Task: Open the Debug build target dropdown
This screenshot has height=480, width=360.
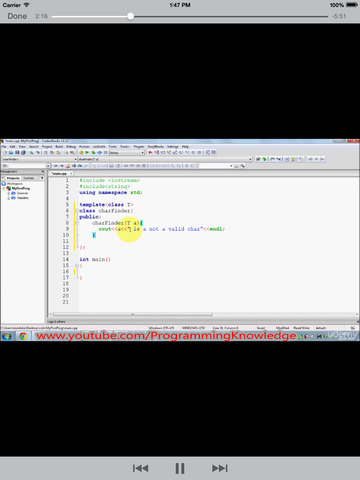Action: [127, 152]
